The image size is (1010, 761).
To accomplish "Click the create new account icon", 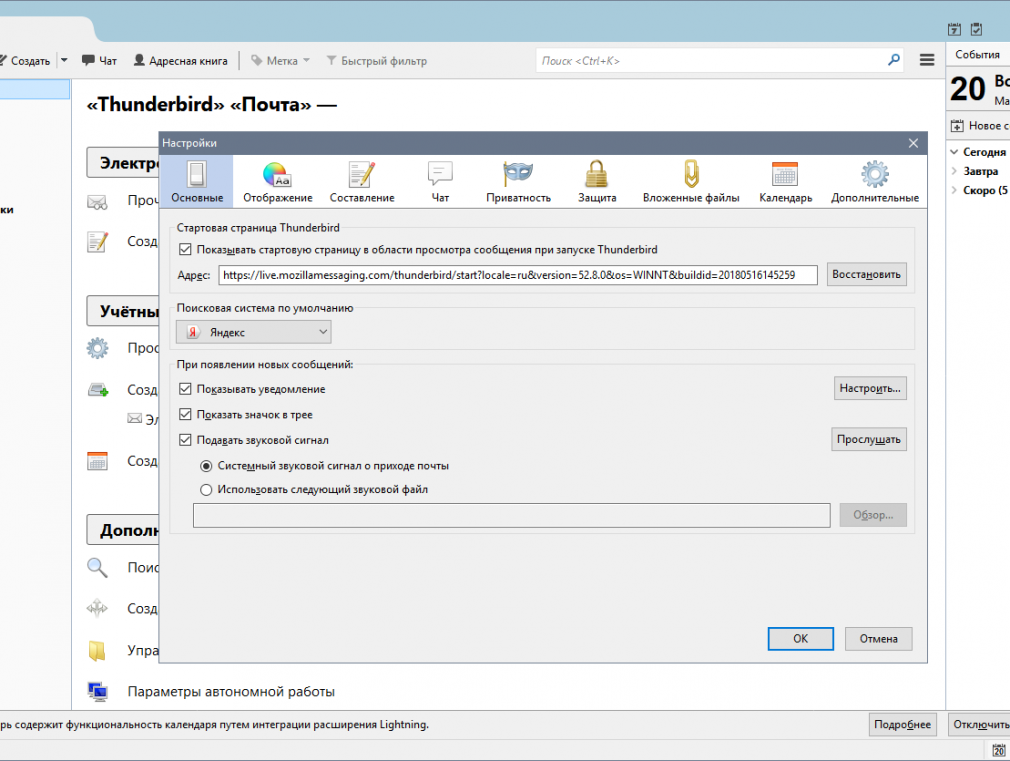I will coord(98,389).
